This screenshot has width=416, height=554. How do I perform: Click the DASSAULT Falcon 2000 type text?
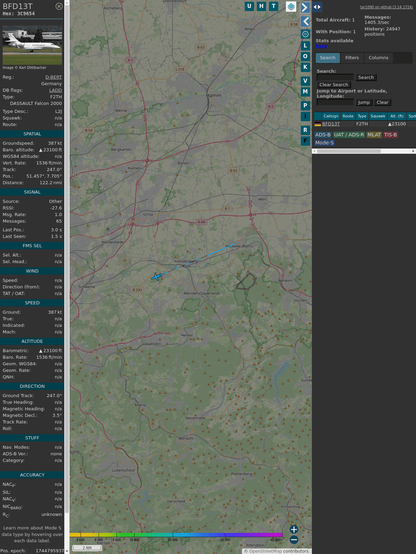[36, 104]
